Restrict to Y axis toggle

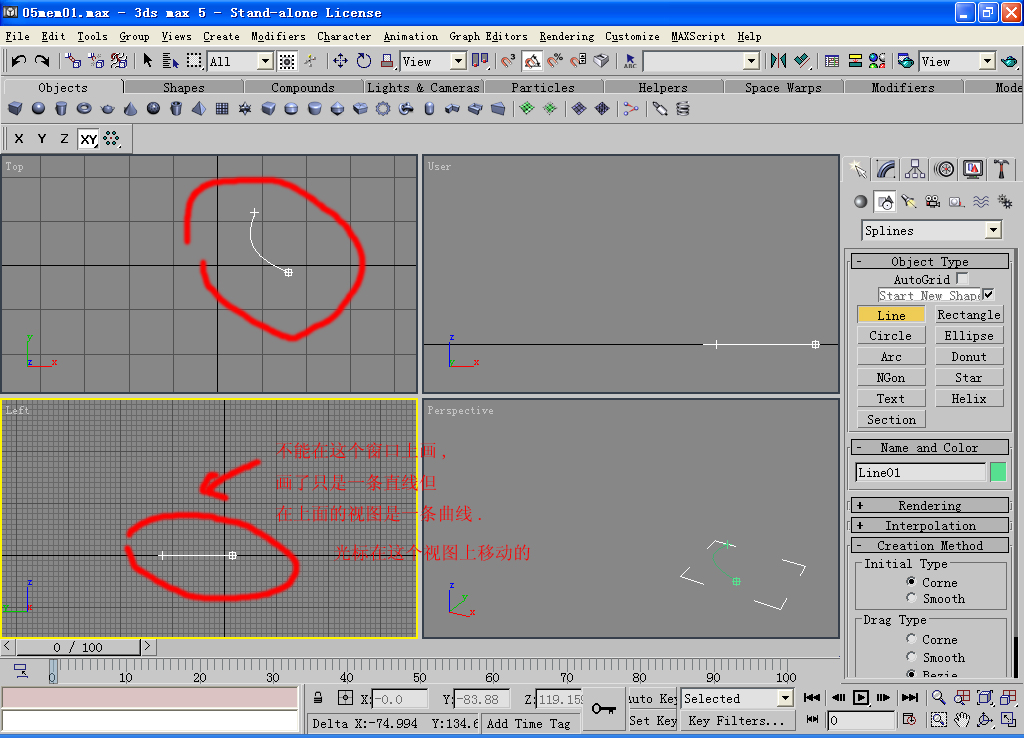[42, 138]
